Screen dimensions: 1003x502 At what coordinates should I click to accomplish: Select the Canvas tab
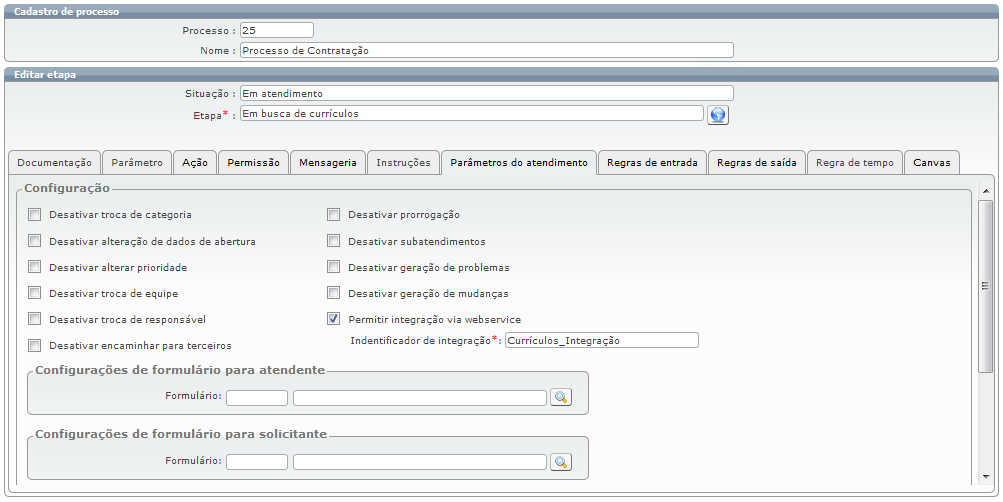coord(932,162)
